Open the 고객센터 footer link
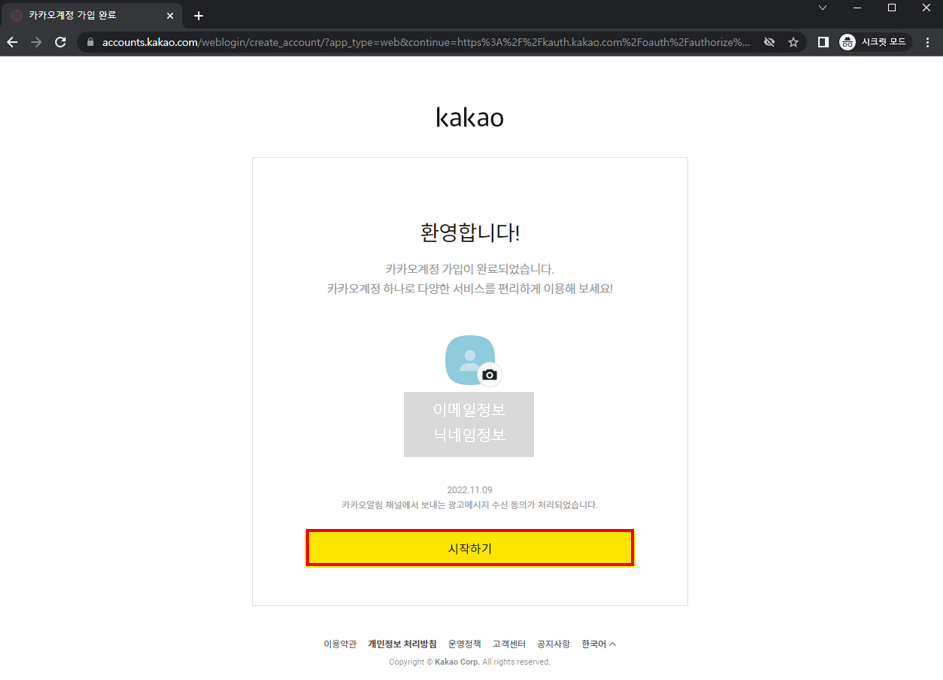The height and width of the screenshot is (680, 943). (509, 644)
